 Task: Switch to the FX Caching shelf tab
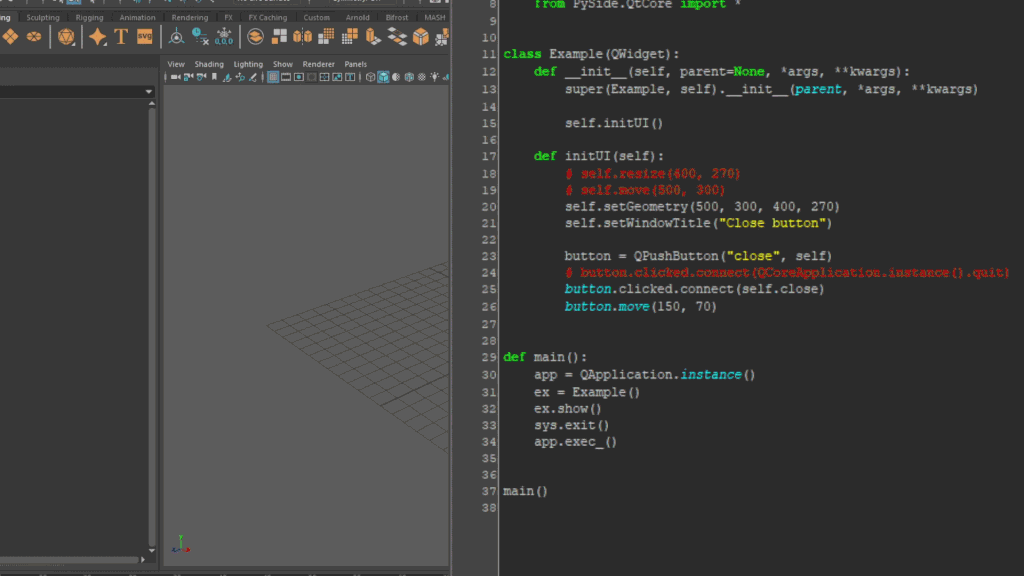coord(267,17)
